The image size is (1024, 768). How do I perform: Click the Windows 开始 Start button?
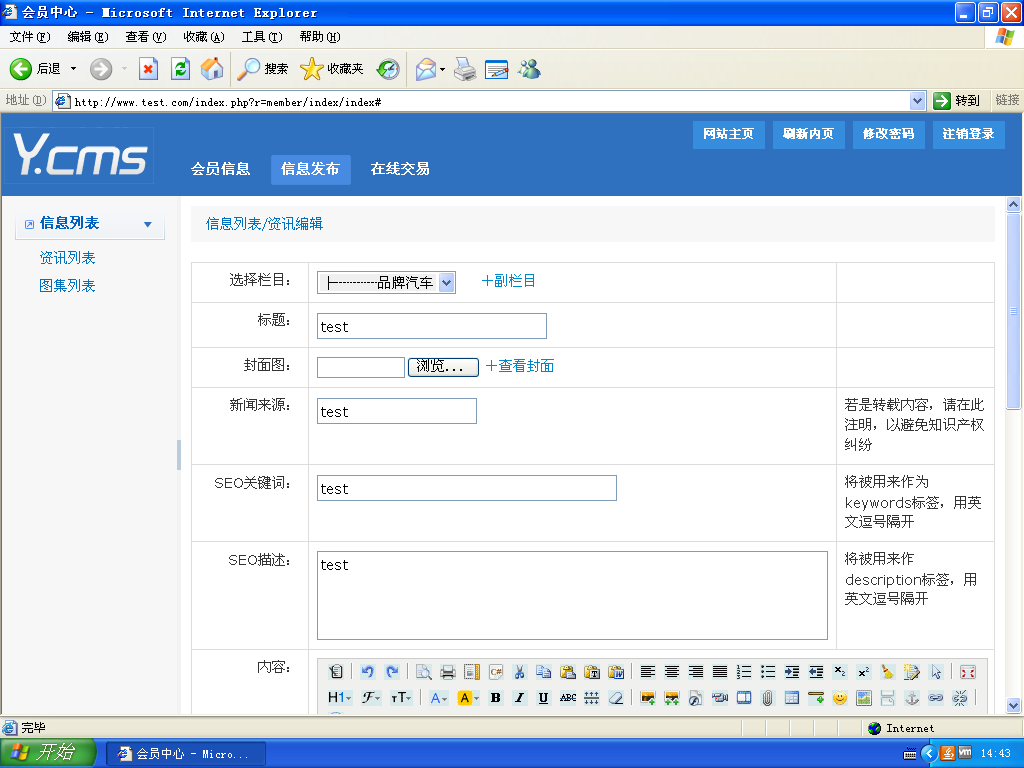click(x=48, y=753)
